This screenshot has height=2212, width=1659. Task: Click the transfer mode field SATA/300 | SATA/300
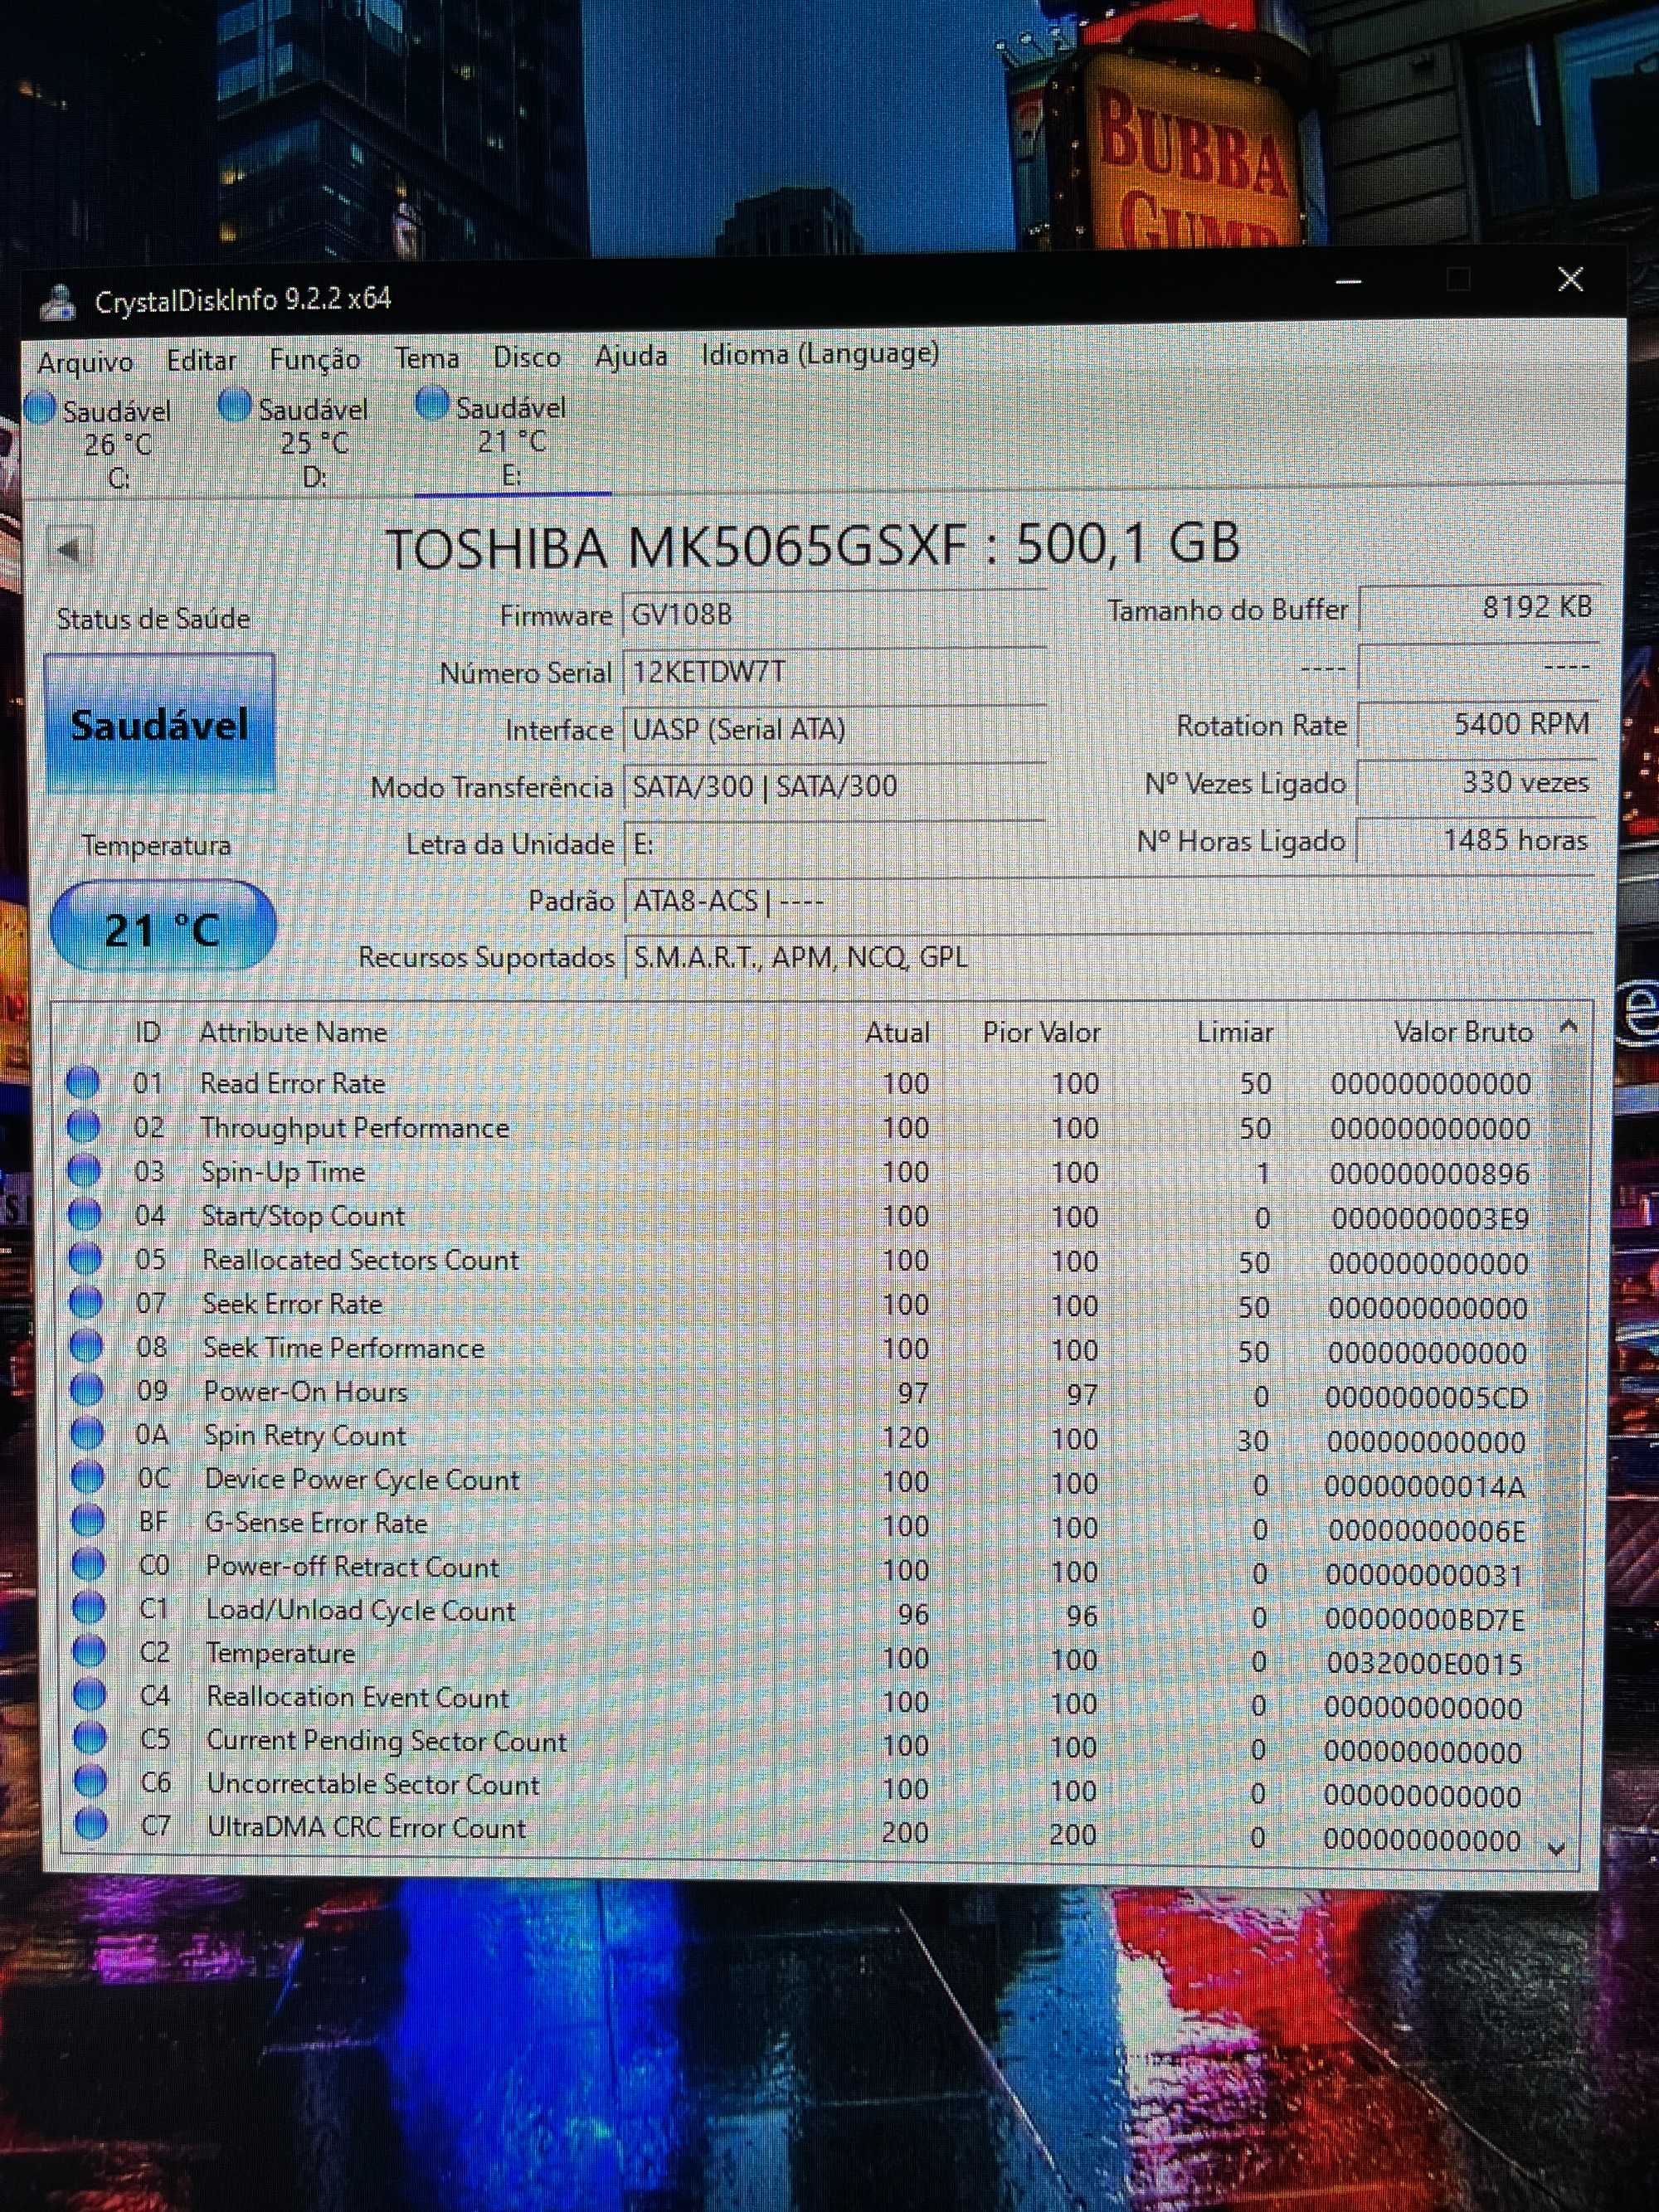coord(834,786)
